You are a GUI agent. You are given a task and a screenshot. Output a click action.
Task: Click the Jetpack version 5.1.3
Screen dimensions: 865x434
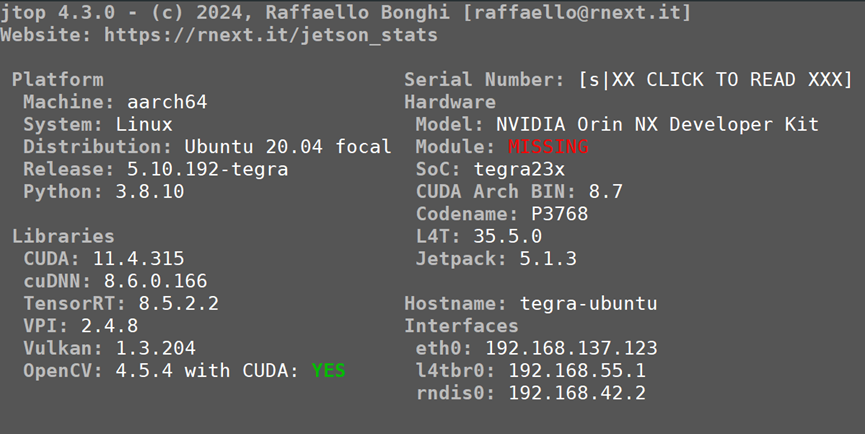[x=548, y=259]
